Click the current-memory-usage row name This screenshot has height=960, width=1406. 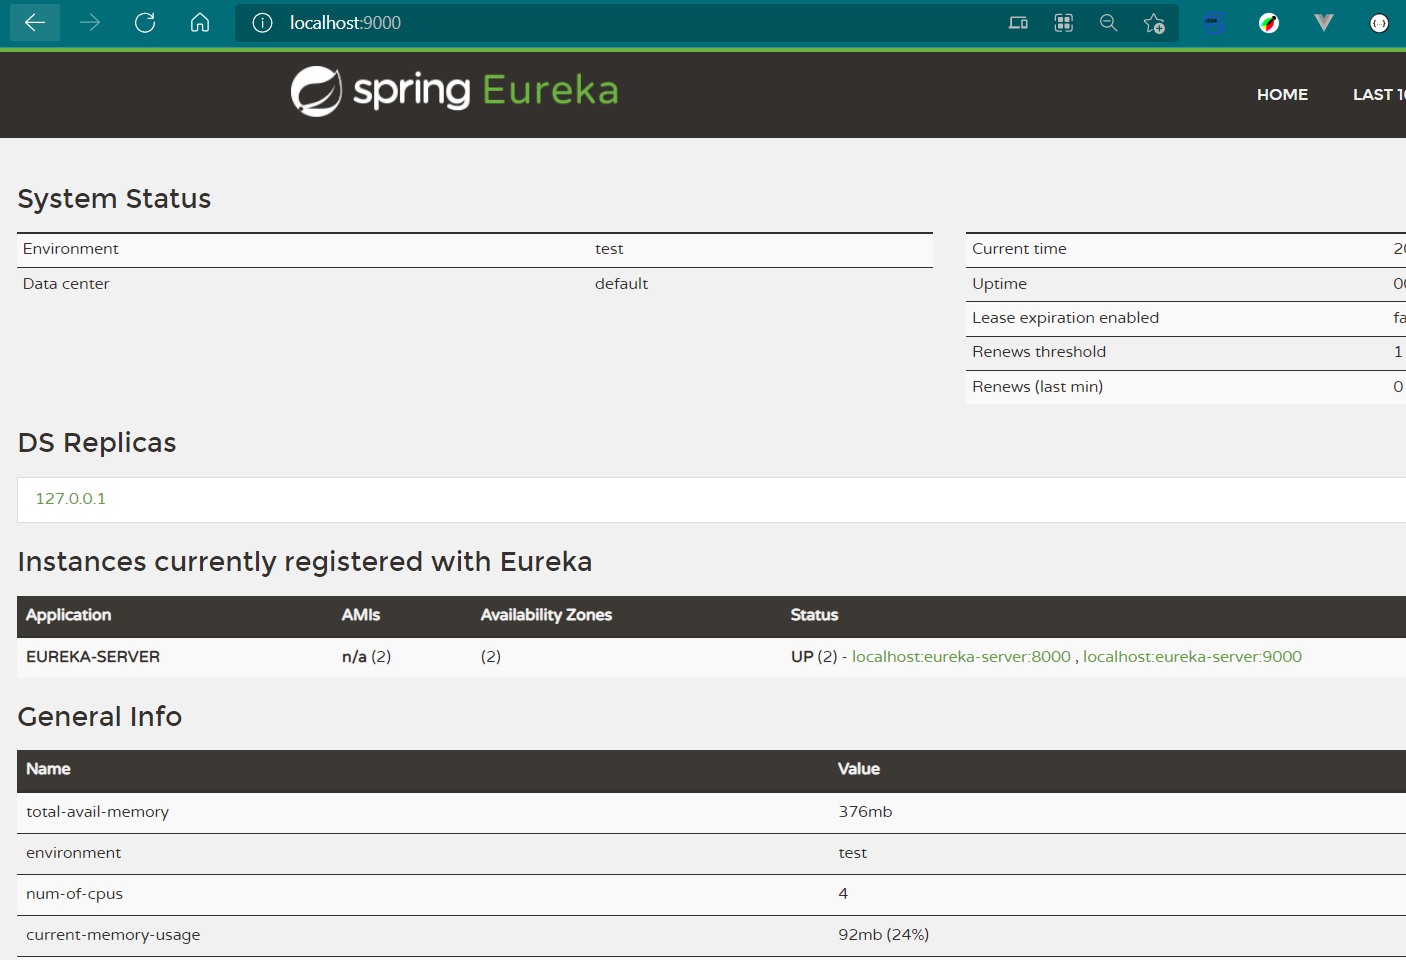pos(113,935)
